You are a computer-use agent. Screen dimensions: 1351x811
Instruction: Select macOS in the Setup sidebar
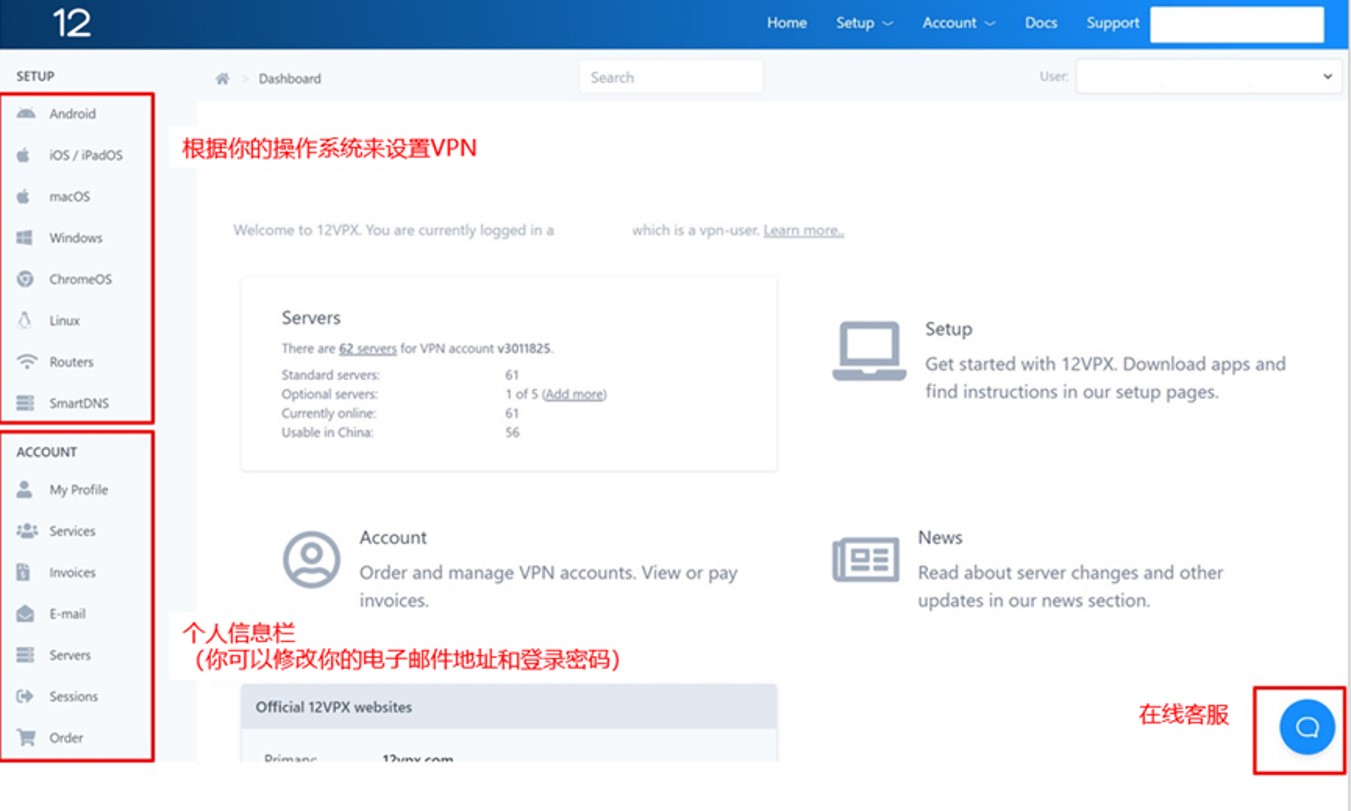[70, 197]
